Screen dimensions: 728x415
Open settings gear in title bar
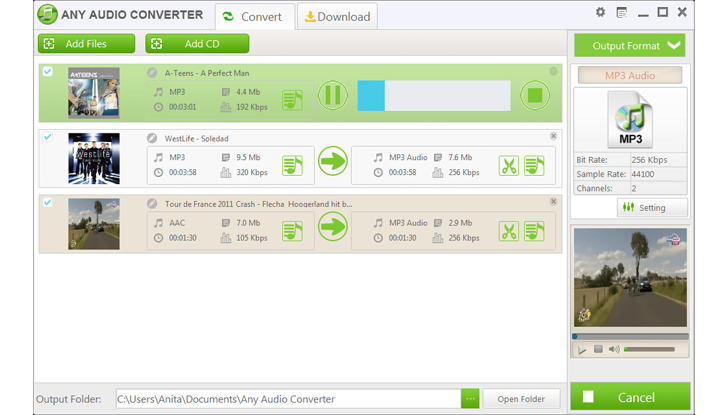600,12
